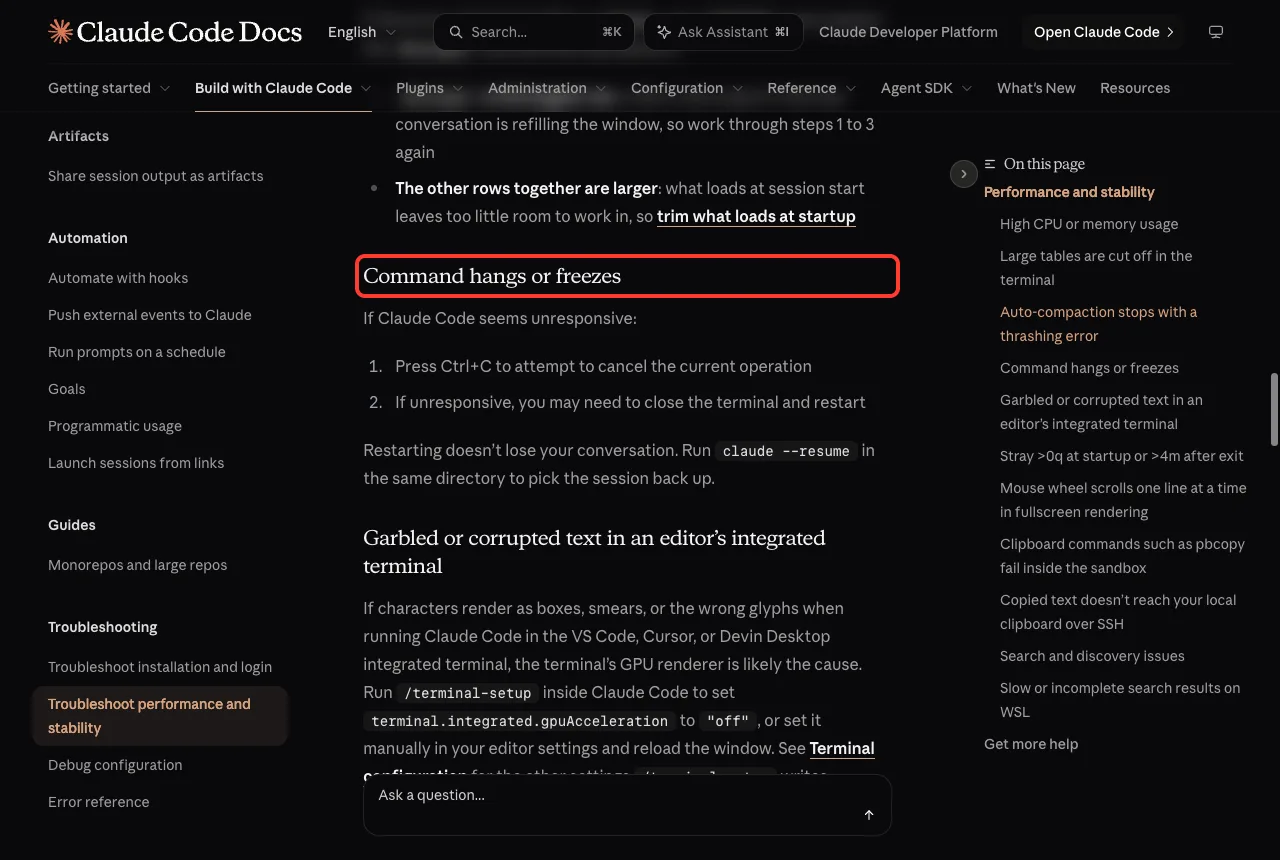Jump to Command hangs or freezes in contents

pyautogui.click(x=1090, y=368)
